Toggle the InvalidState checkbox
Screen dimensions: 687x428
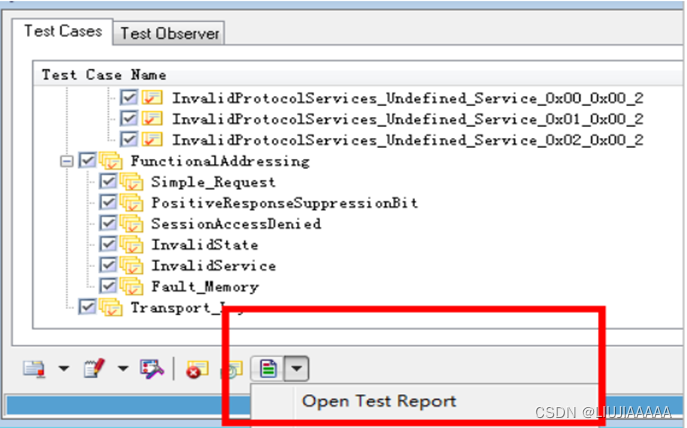pos(108,244)
